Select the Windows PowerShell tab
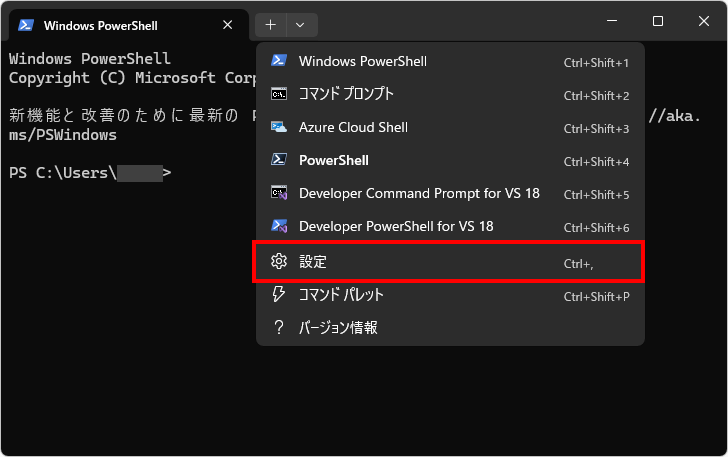The image size is (728, 457). point(127,25)
